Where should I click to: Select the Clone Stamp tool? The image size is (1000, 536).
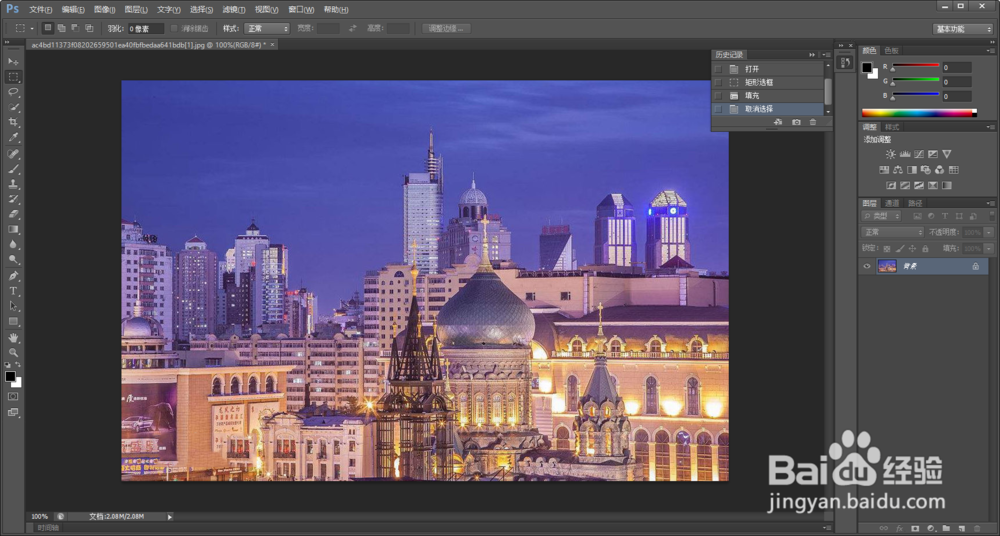point(13,184)
